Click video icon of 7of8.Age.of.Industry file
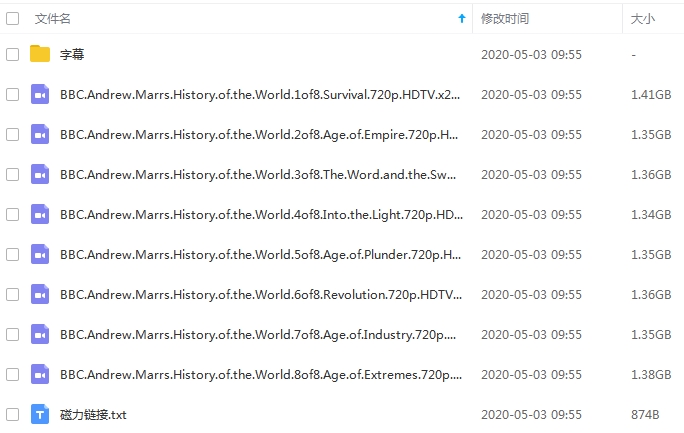The width and height of the screenshot is (684, 433). [40, 334]
